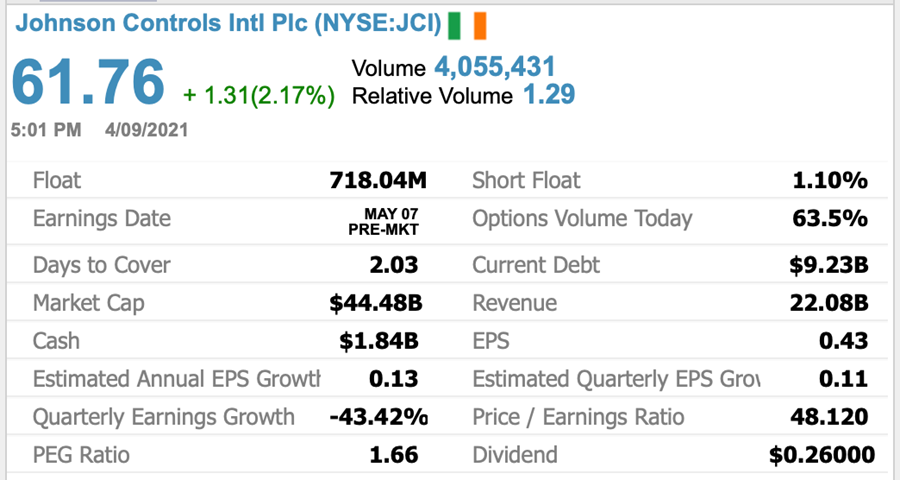Image resolution: width=900 pixels, height=480 pixels.
Task: Click the Cash label
Action: click(56, 341)
